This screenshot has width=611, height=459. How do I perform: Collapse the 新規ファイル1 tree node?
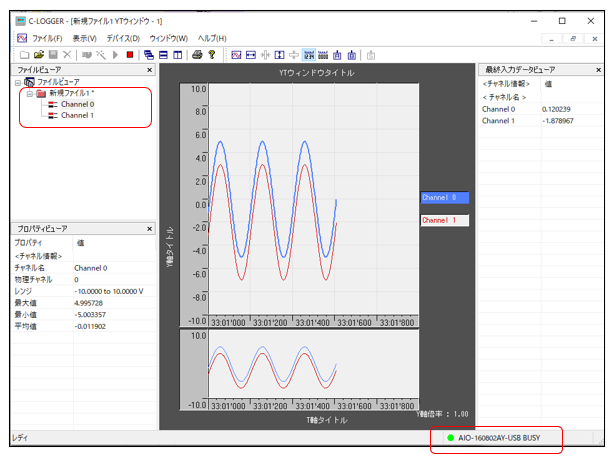[29, 93]
